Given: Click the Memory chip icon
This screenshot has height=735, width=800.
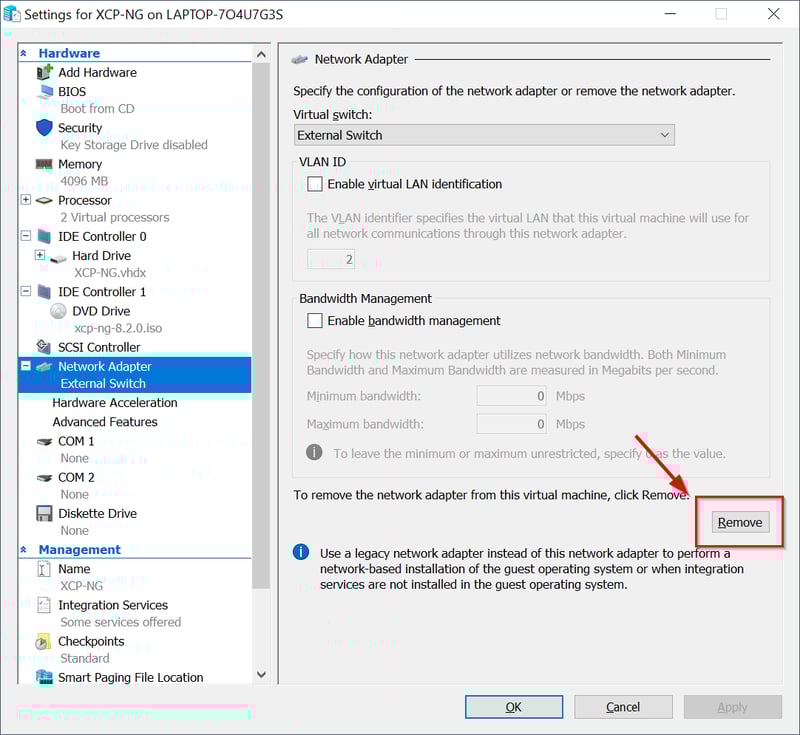Looking at the screenshot, I should [x=44, y=164].
